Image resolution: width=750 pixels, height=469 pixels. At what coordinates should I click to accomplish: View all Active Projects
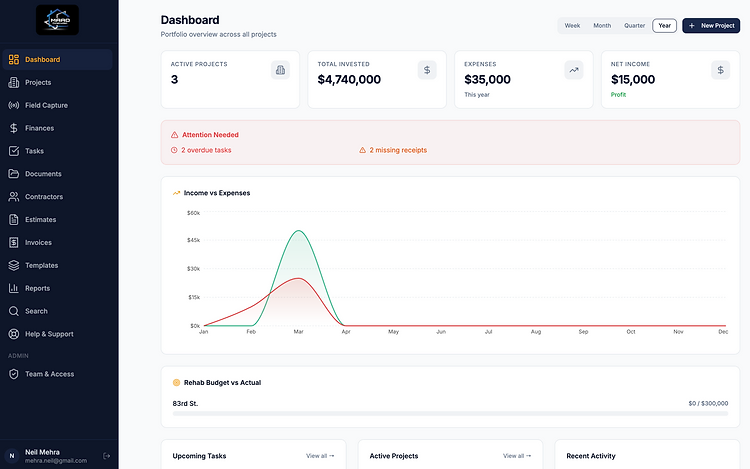[517, 456]
